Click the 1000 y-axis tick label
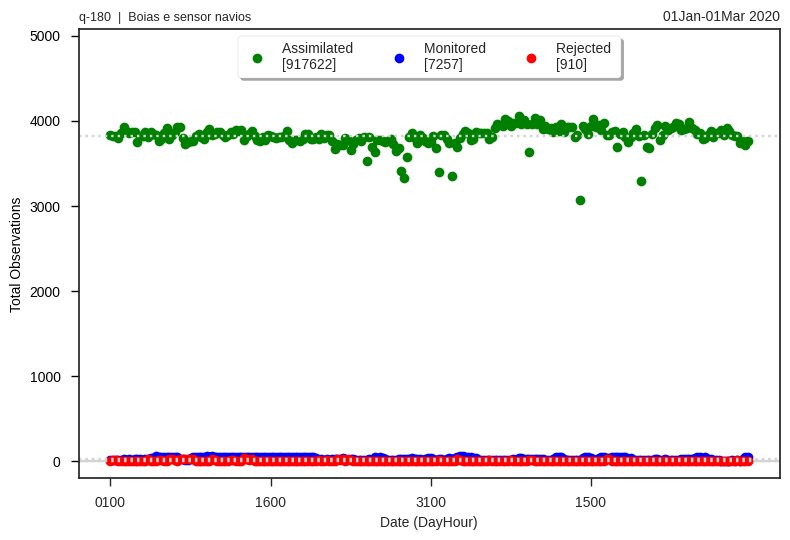790x540 pixels. (45, 377)
